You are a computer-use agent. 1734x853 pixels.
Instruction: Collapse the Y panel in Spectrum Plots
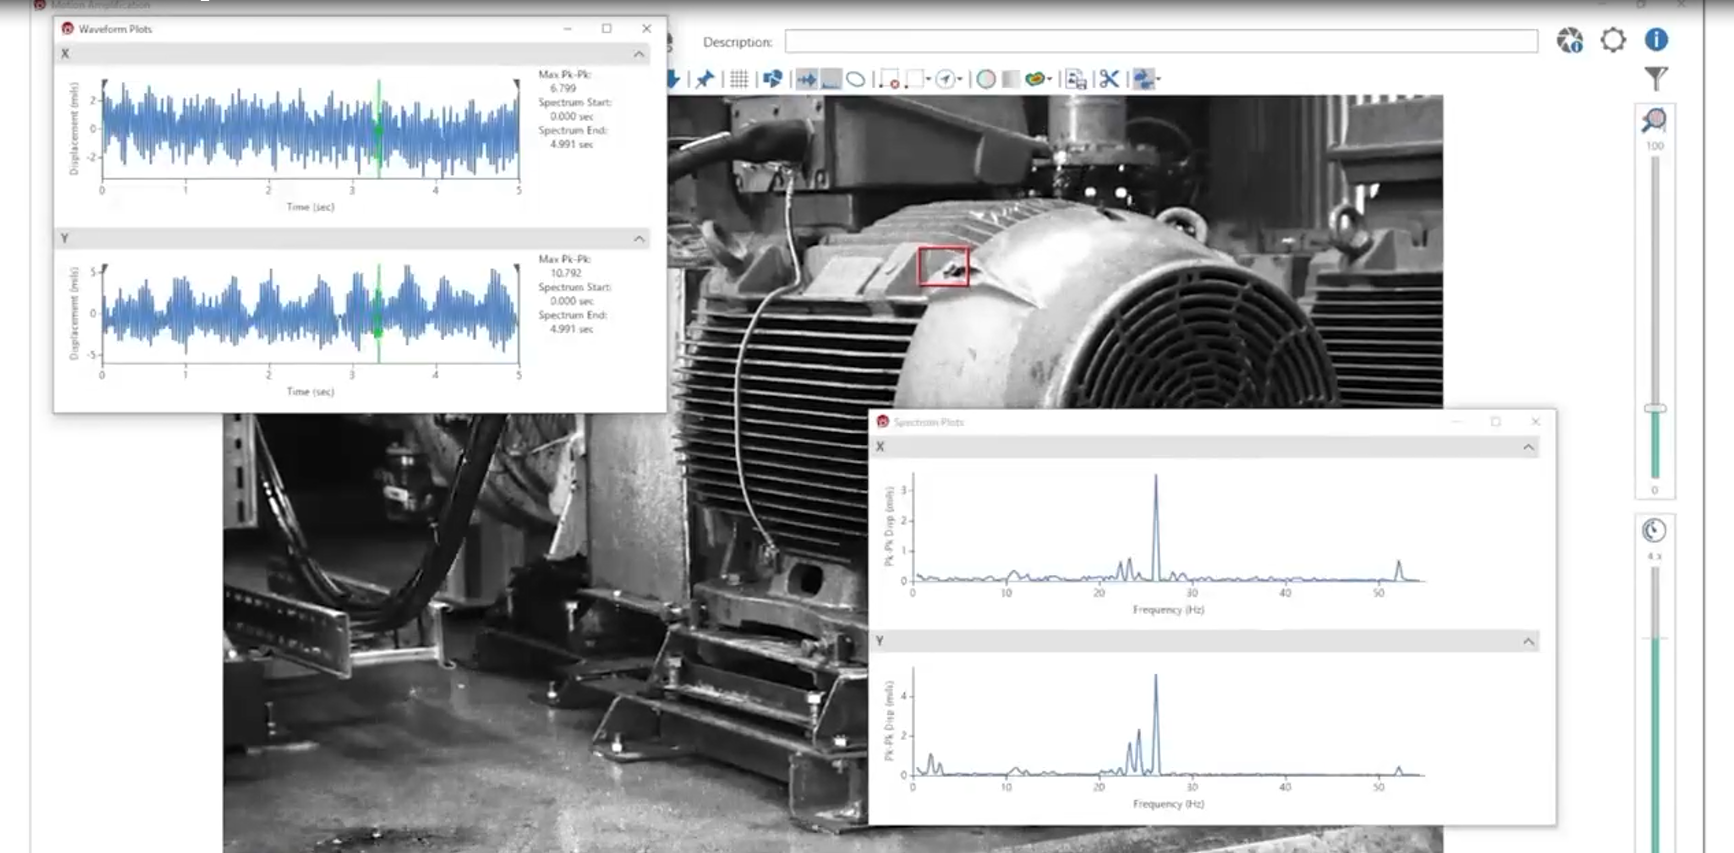[1528, 641]
